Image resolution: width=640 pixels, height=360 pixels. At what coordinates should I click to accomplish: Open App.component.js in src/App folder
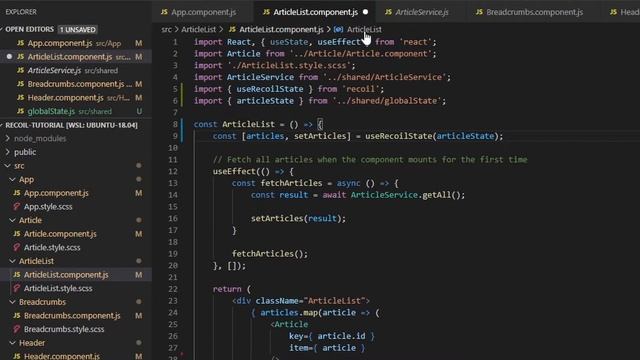click(x=76, y=193)
